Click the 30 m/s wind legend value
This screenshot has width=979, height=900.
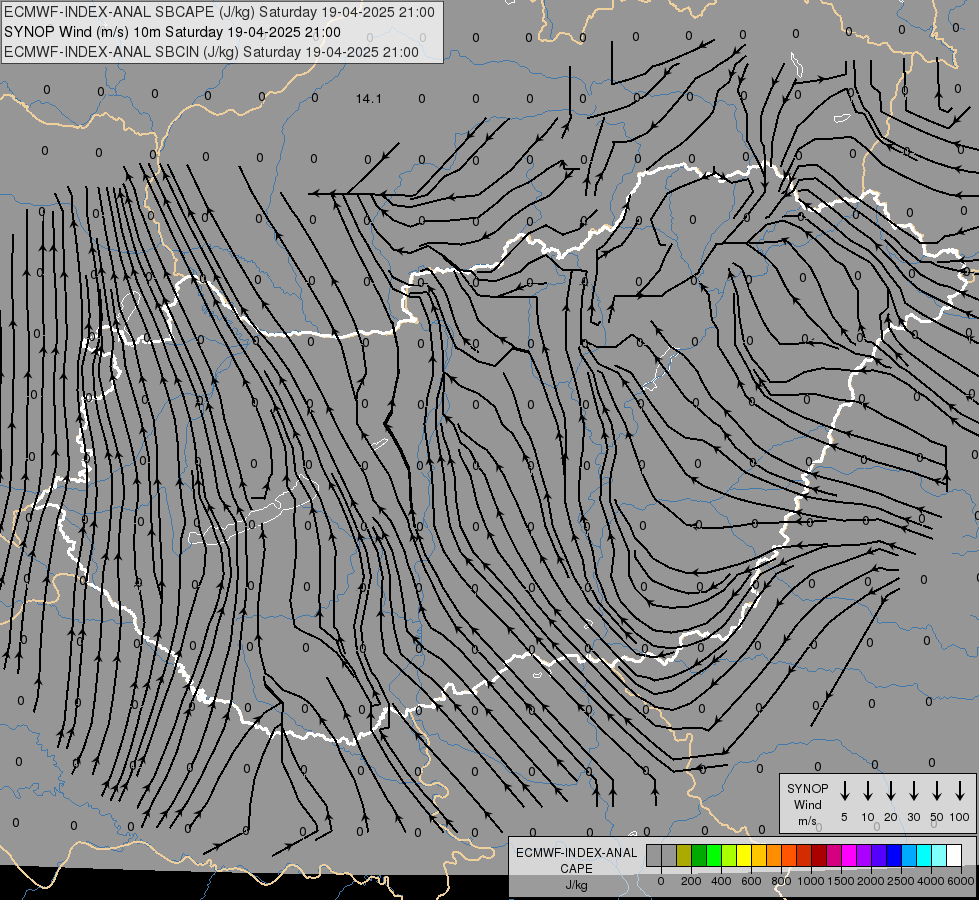(x=913, y=817)
